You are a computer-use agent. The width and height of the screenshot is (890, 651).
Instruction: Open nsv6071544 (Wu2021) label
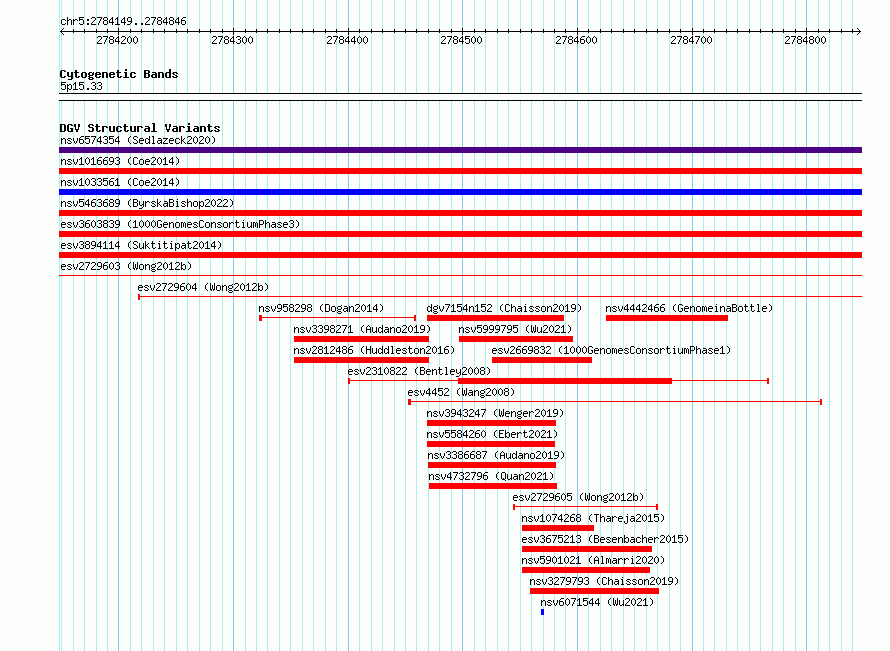pyautogui.click(x=597, y=602)
